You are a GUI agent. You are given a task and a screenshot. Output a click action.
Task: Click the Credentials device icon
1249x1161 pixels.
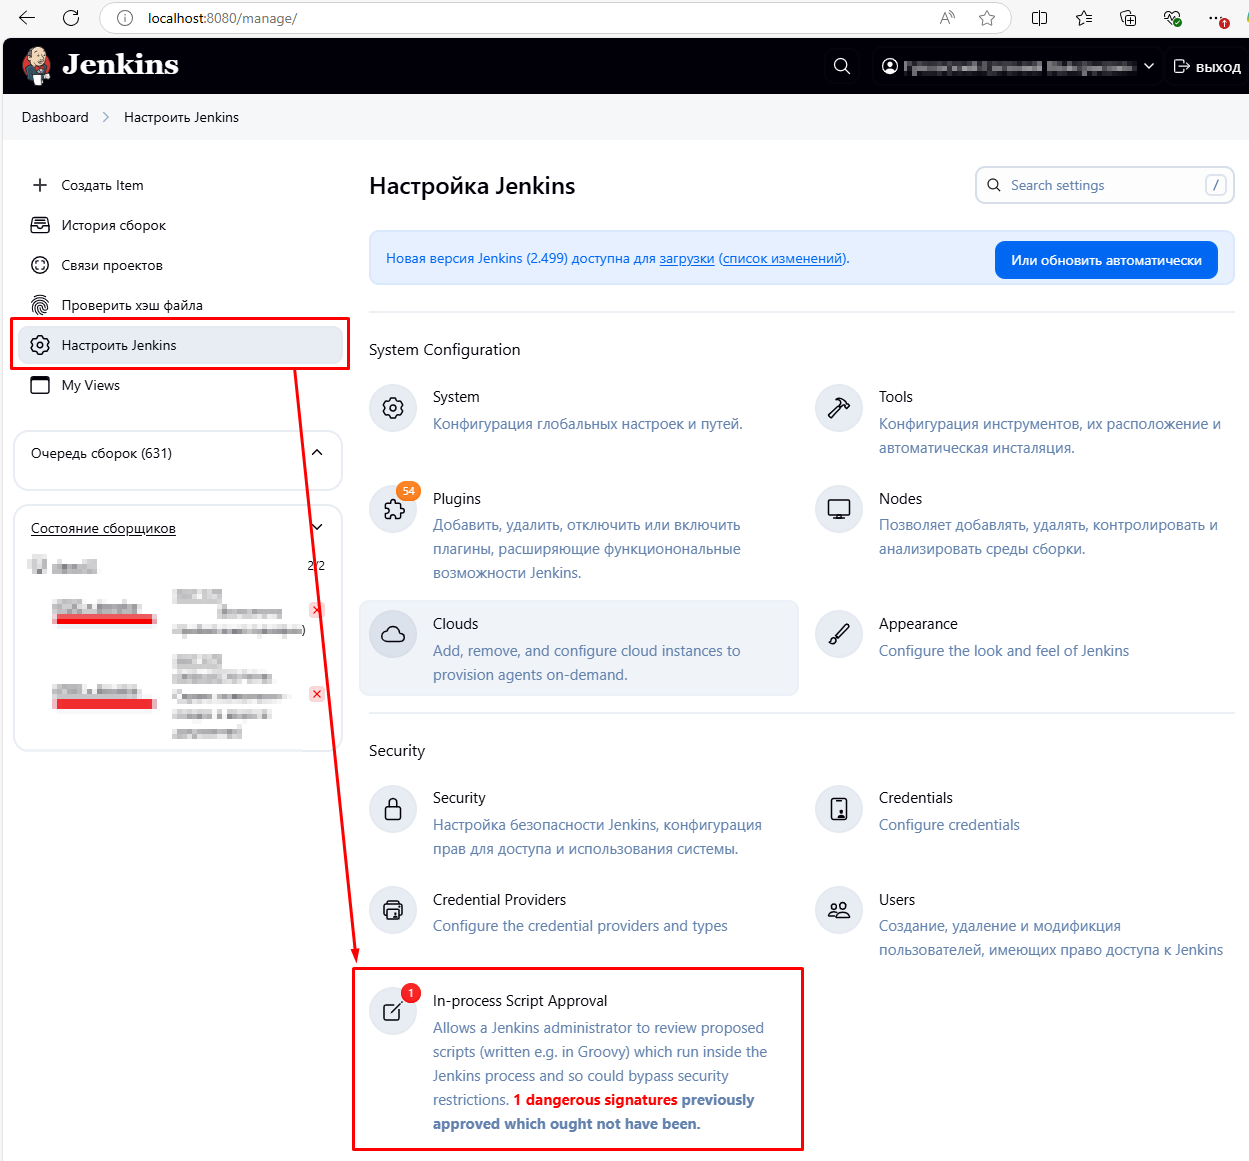[x=839, y=809]
